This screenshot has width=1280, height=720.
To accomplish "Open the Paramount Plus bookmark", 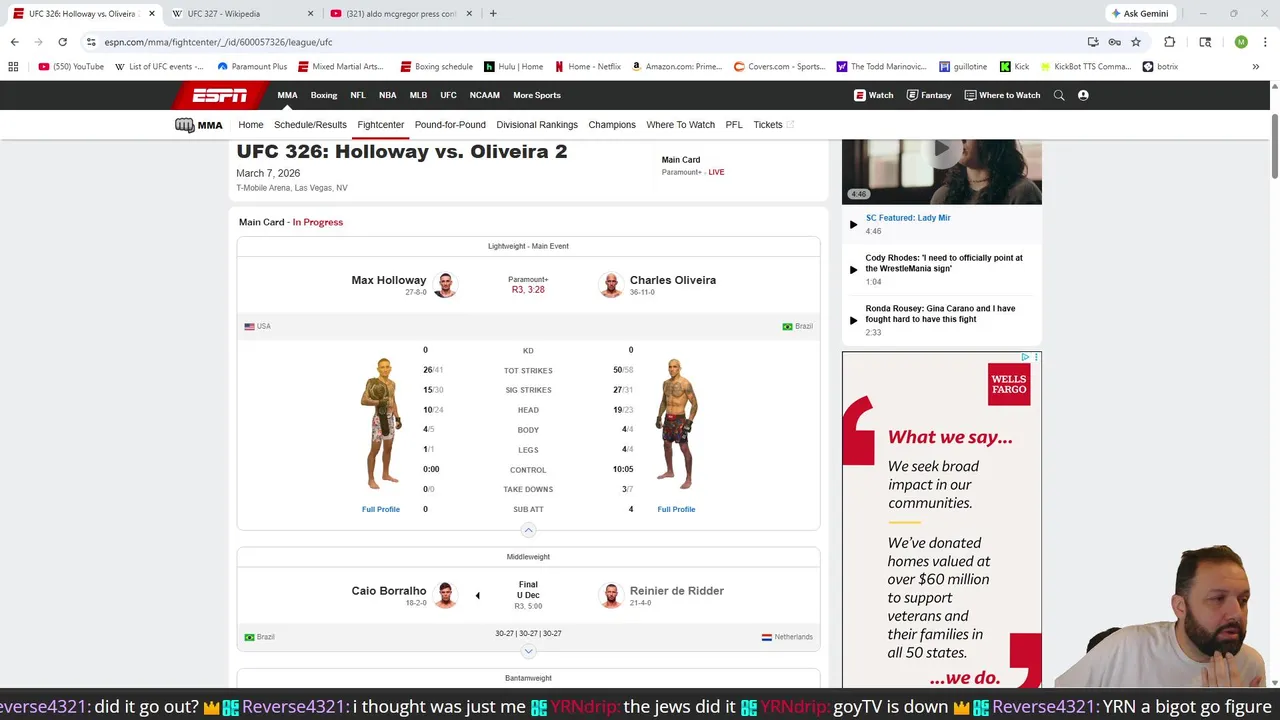I will coord(252,67).
